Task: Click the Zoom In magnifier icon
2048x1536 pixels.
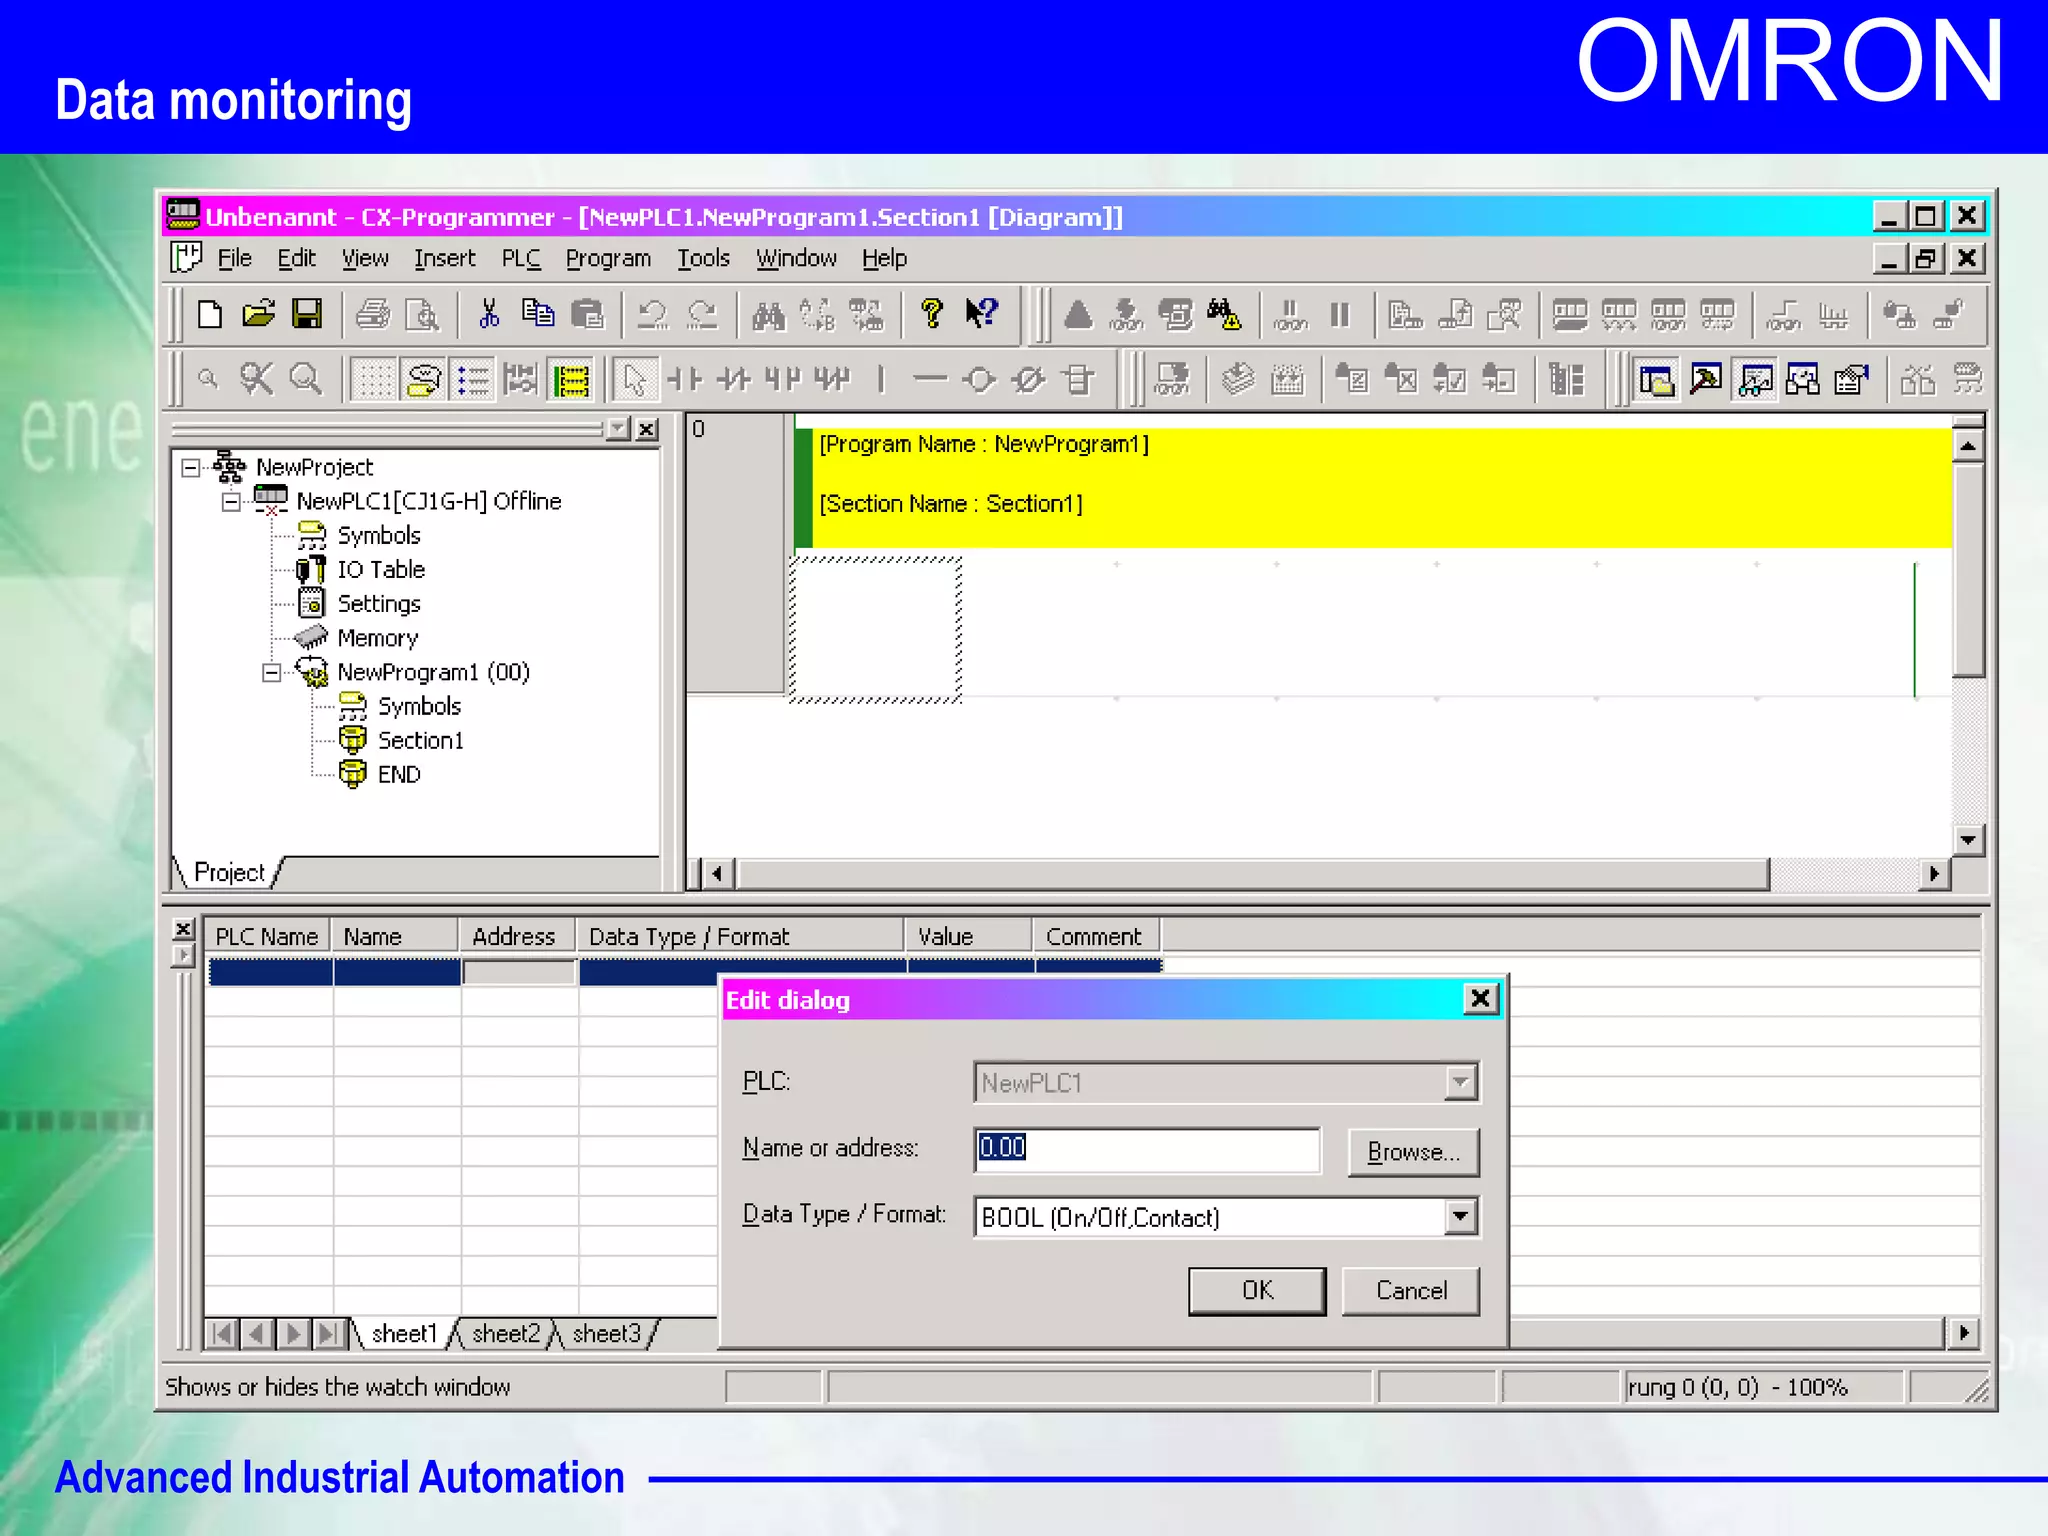Action: click(x=305, y=379)
